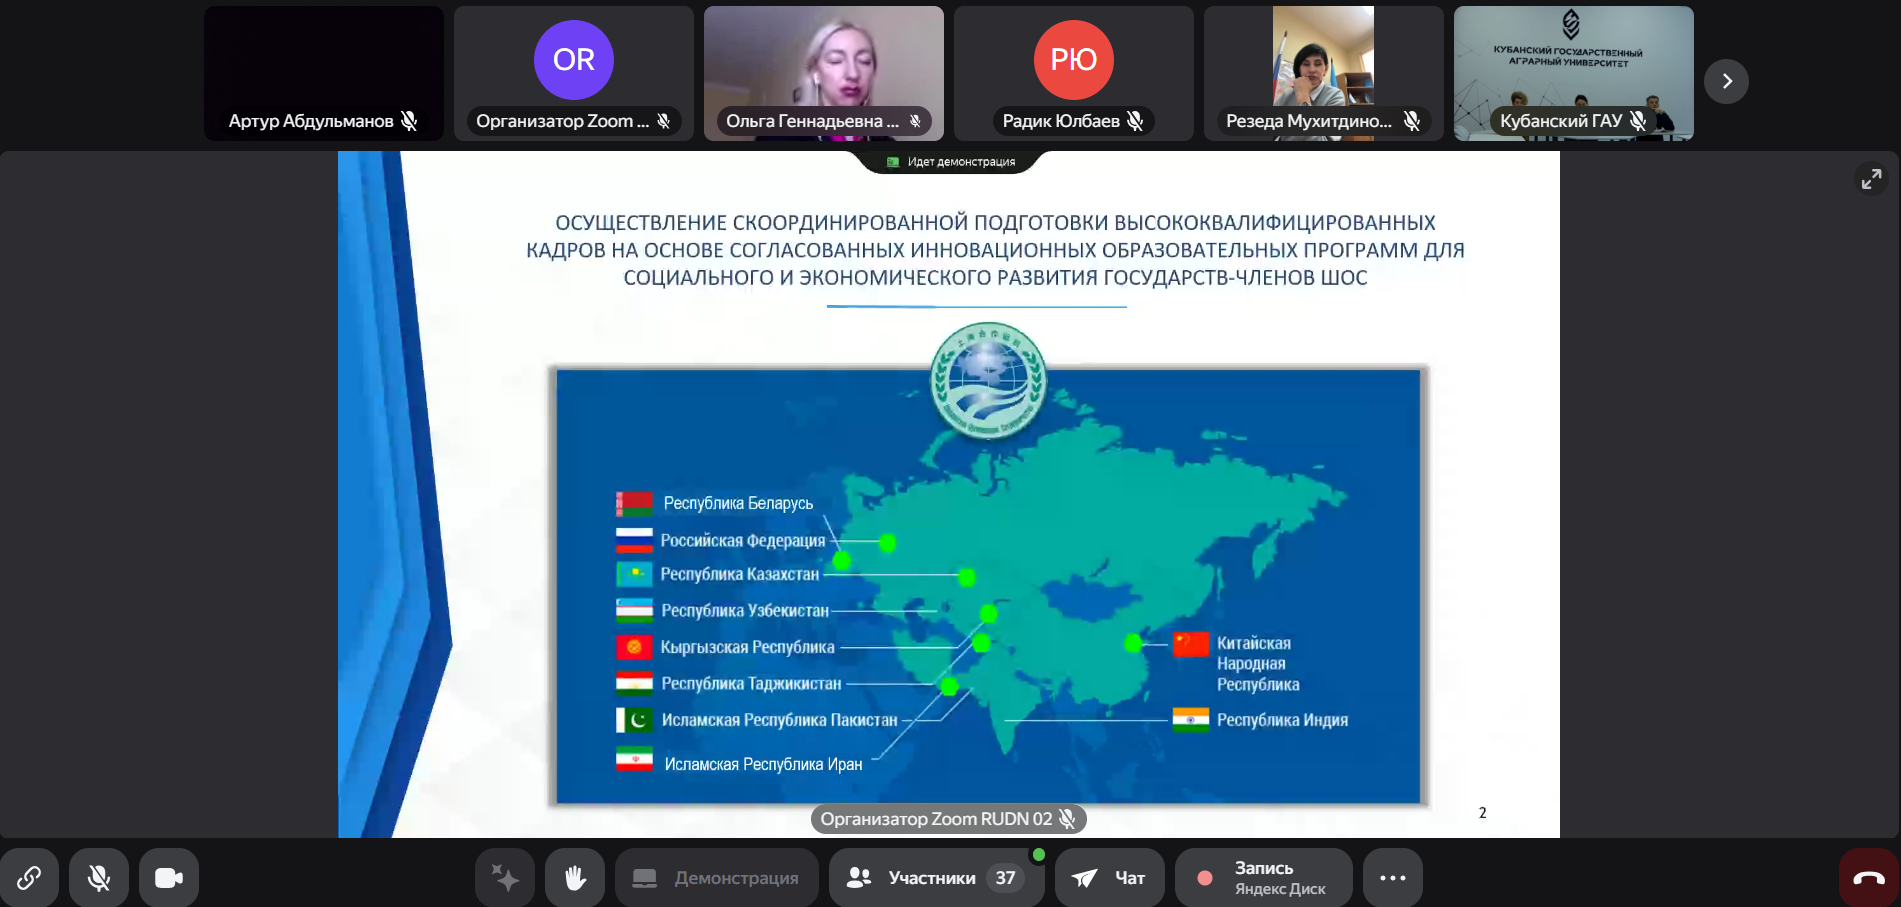The image size is (1901, 907).
Task: Toggle Запись recording to Яндекс Диск
Action: coord(1263,878)
